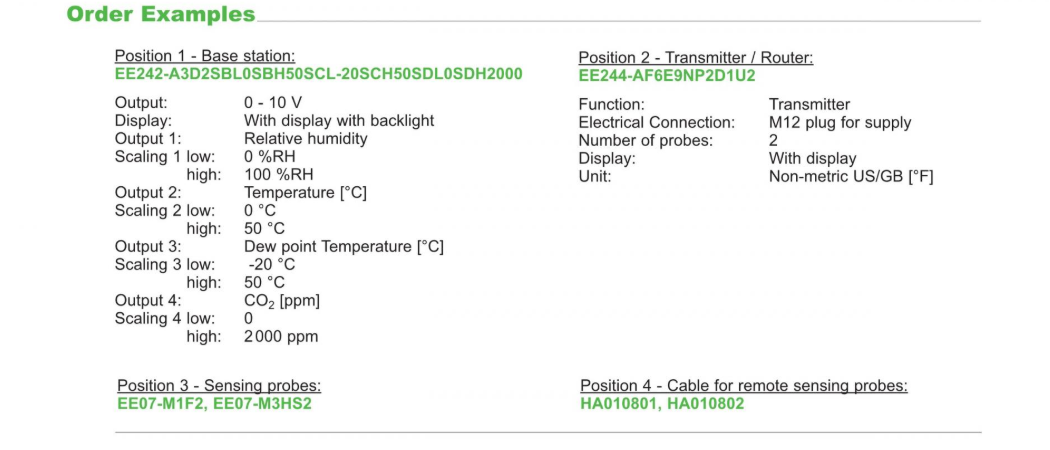The width and height of the screenshot is (1050, 450).
Task: Click the Non-metric US/GB [°F] unit value
Action: (x=850, y=177)
